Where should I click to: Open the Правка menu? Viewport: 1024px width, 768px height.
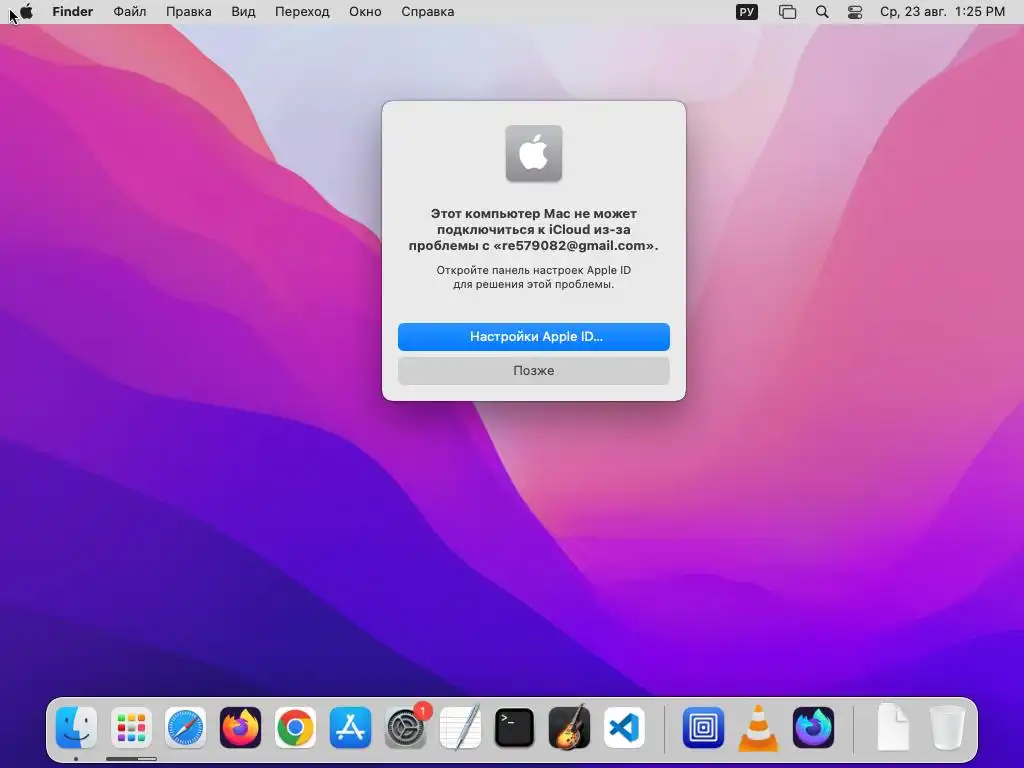coord(188,12)
